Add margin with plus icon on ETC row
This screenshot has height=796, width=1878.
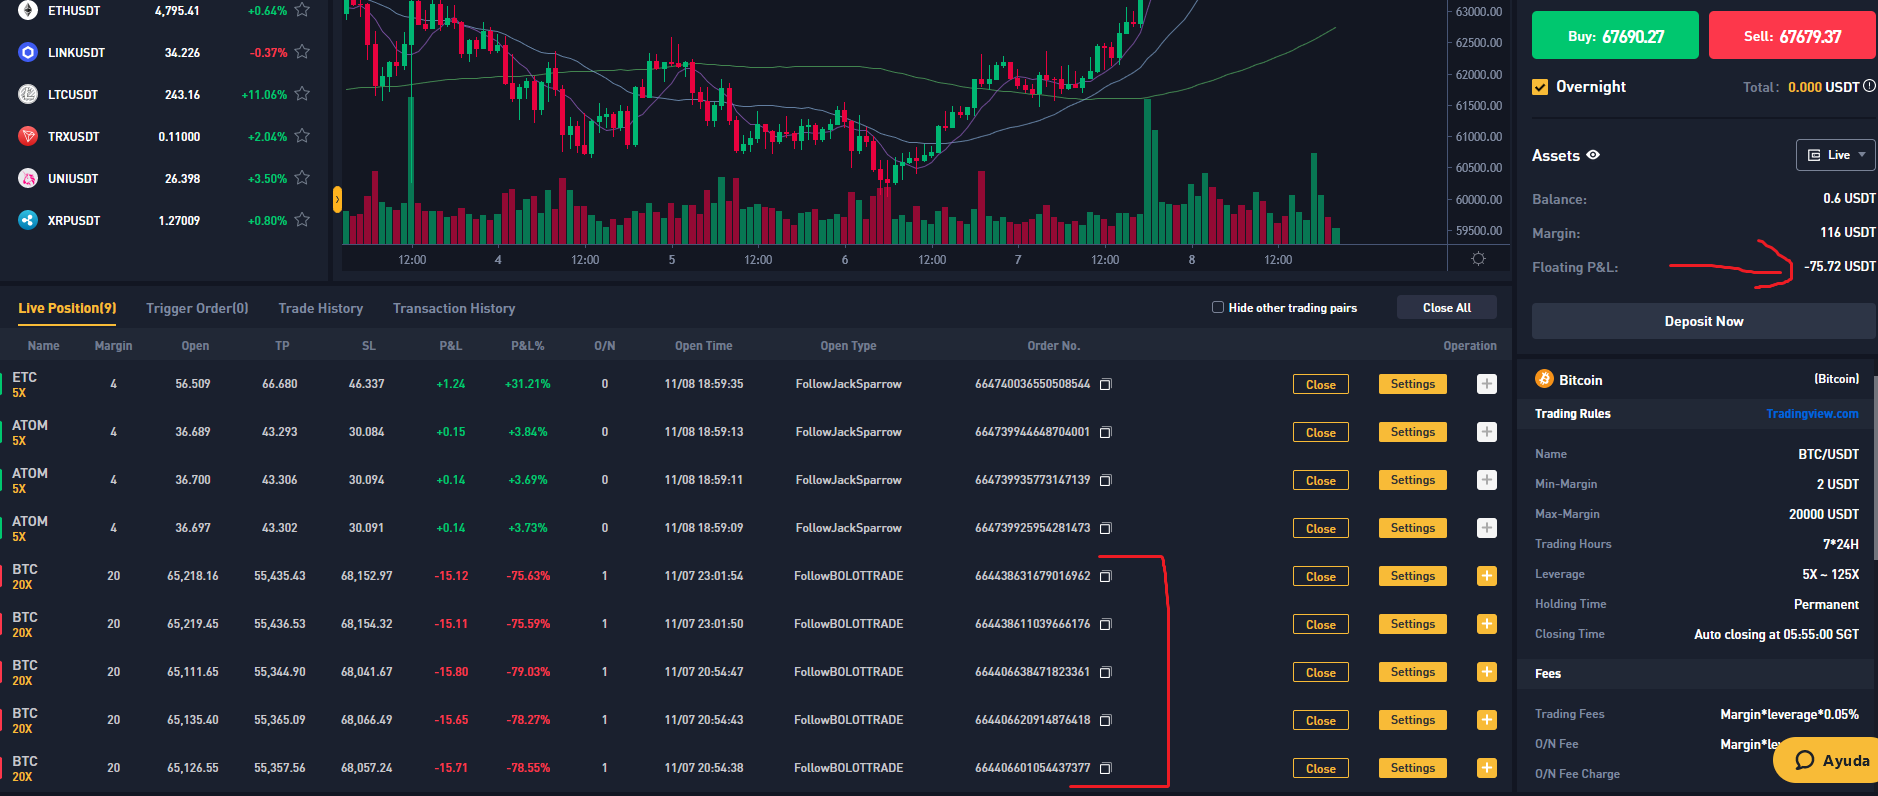[x=1487, y=384]
